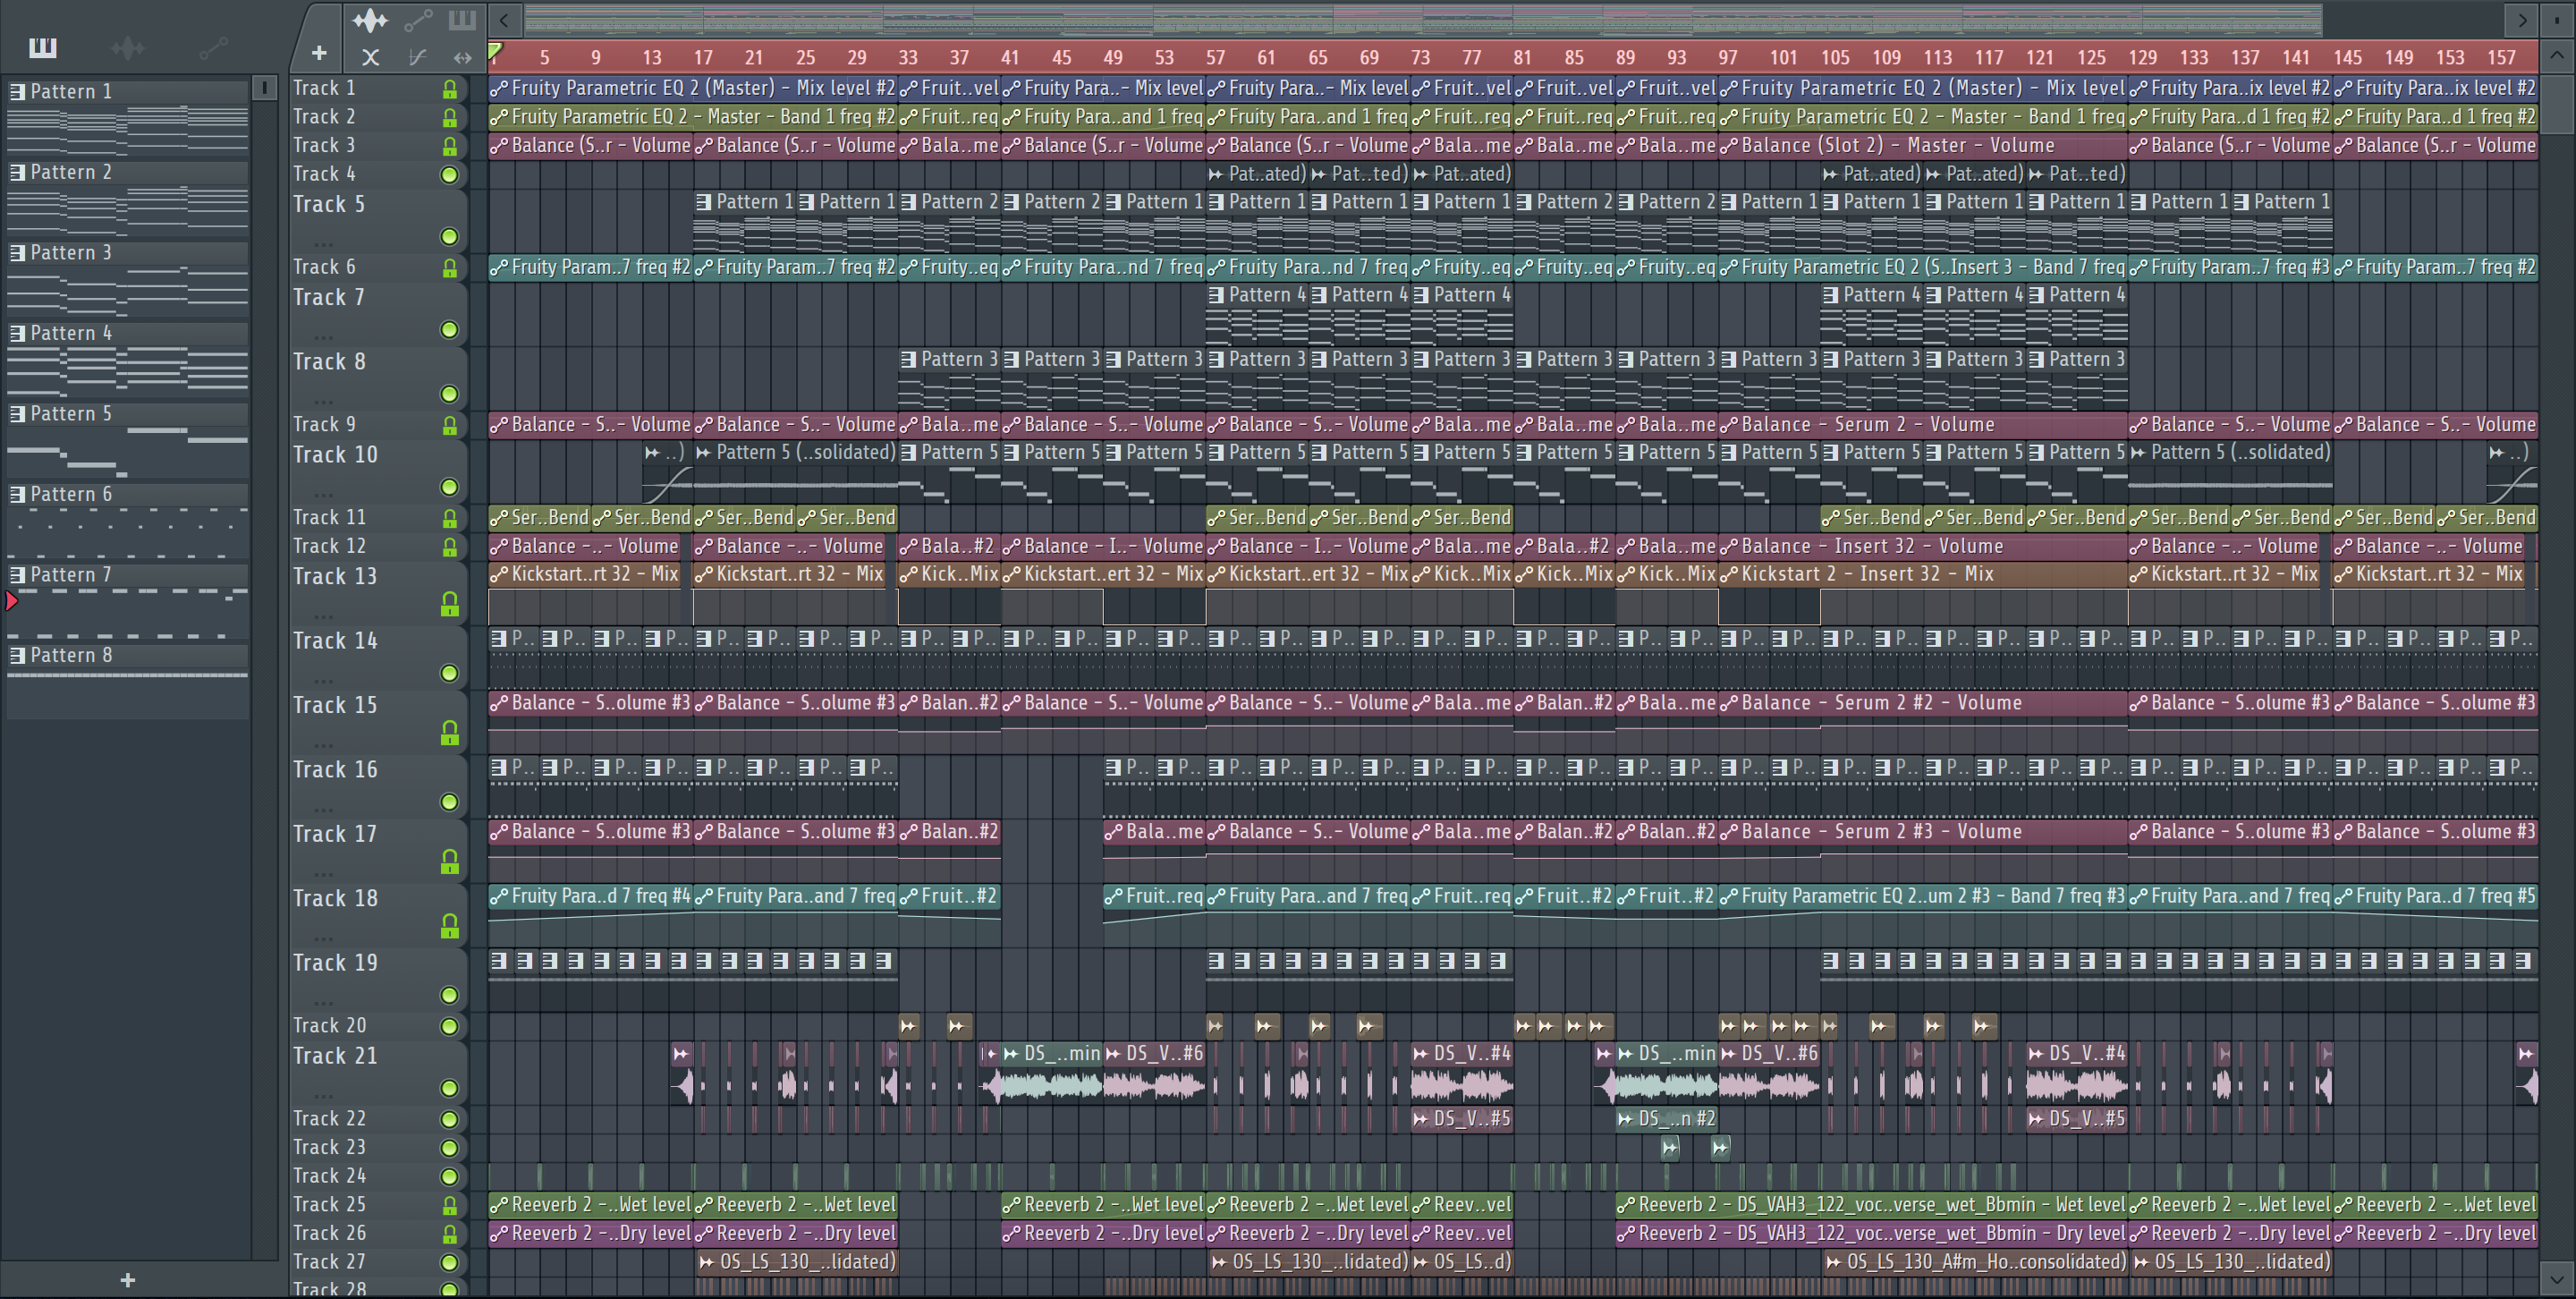Mute Track 27 using its green dot
This screenshot has width=2576, height=1299.
pos(450,1263)
